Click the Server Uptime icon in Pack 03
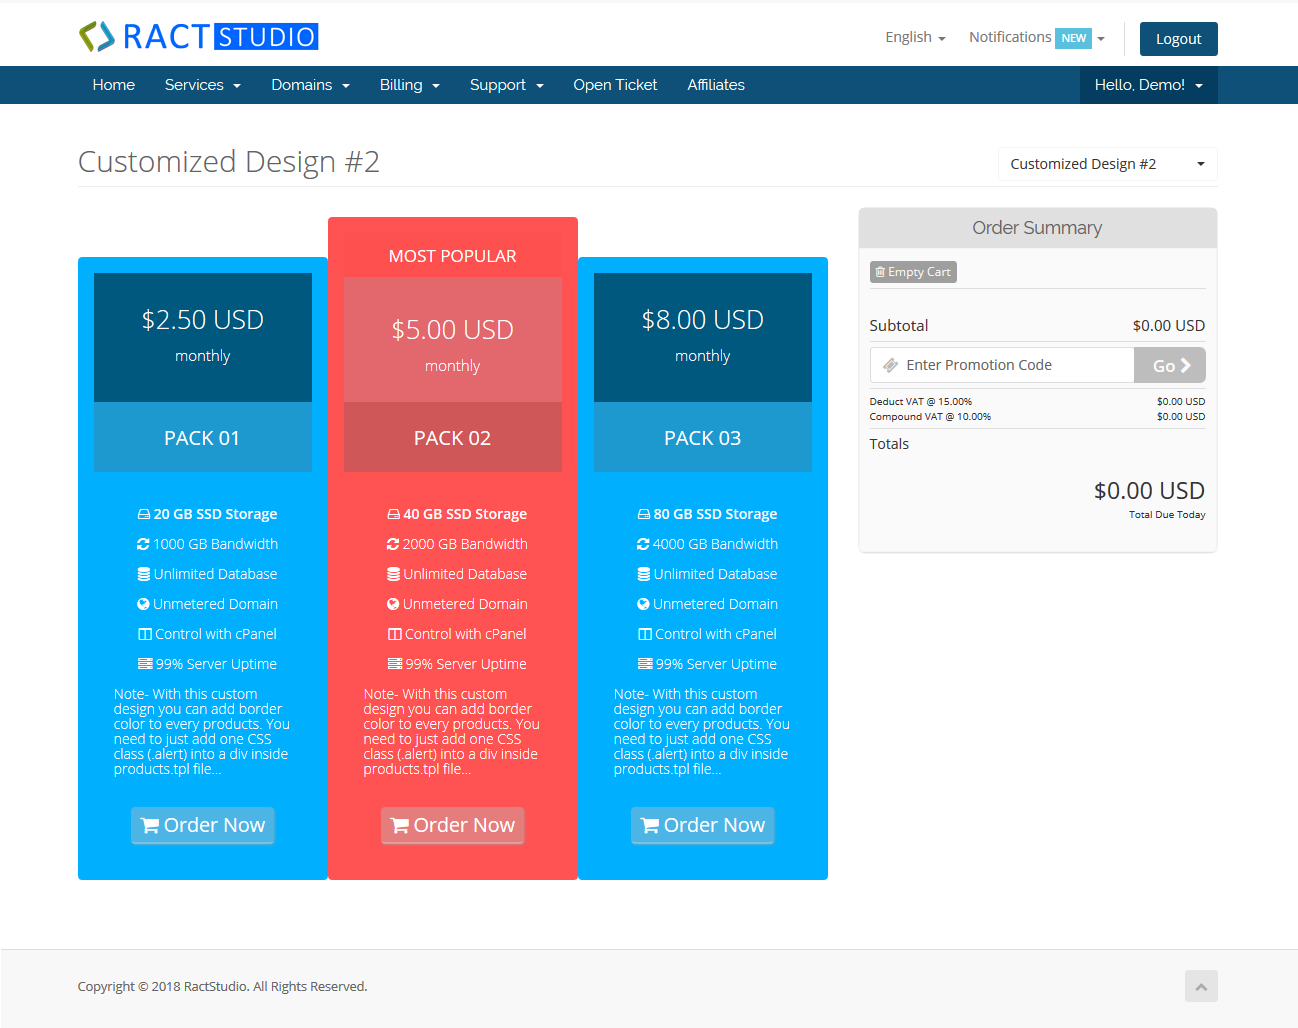Screen dimensions: 1298x1028 coord(643,663)
